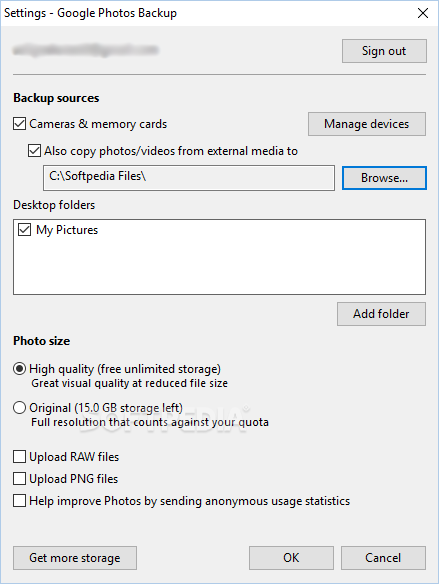Enable Upload RAW files
The image size is (439, 584).
19,457
